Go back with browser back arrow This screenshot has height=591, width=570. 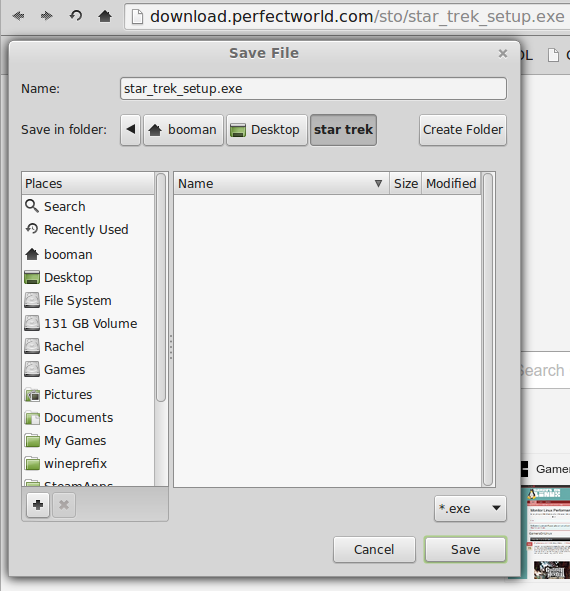18,16
